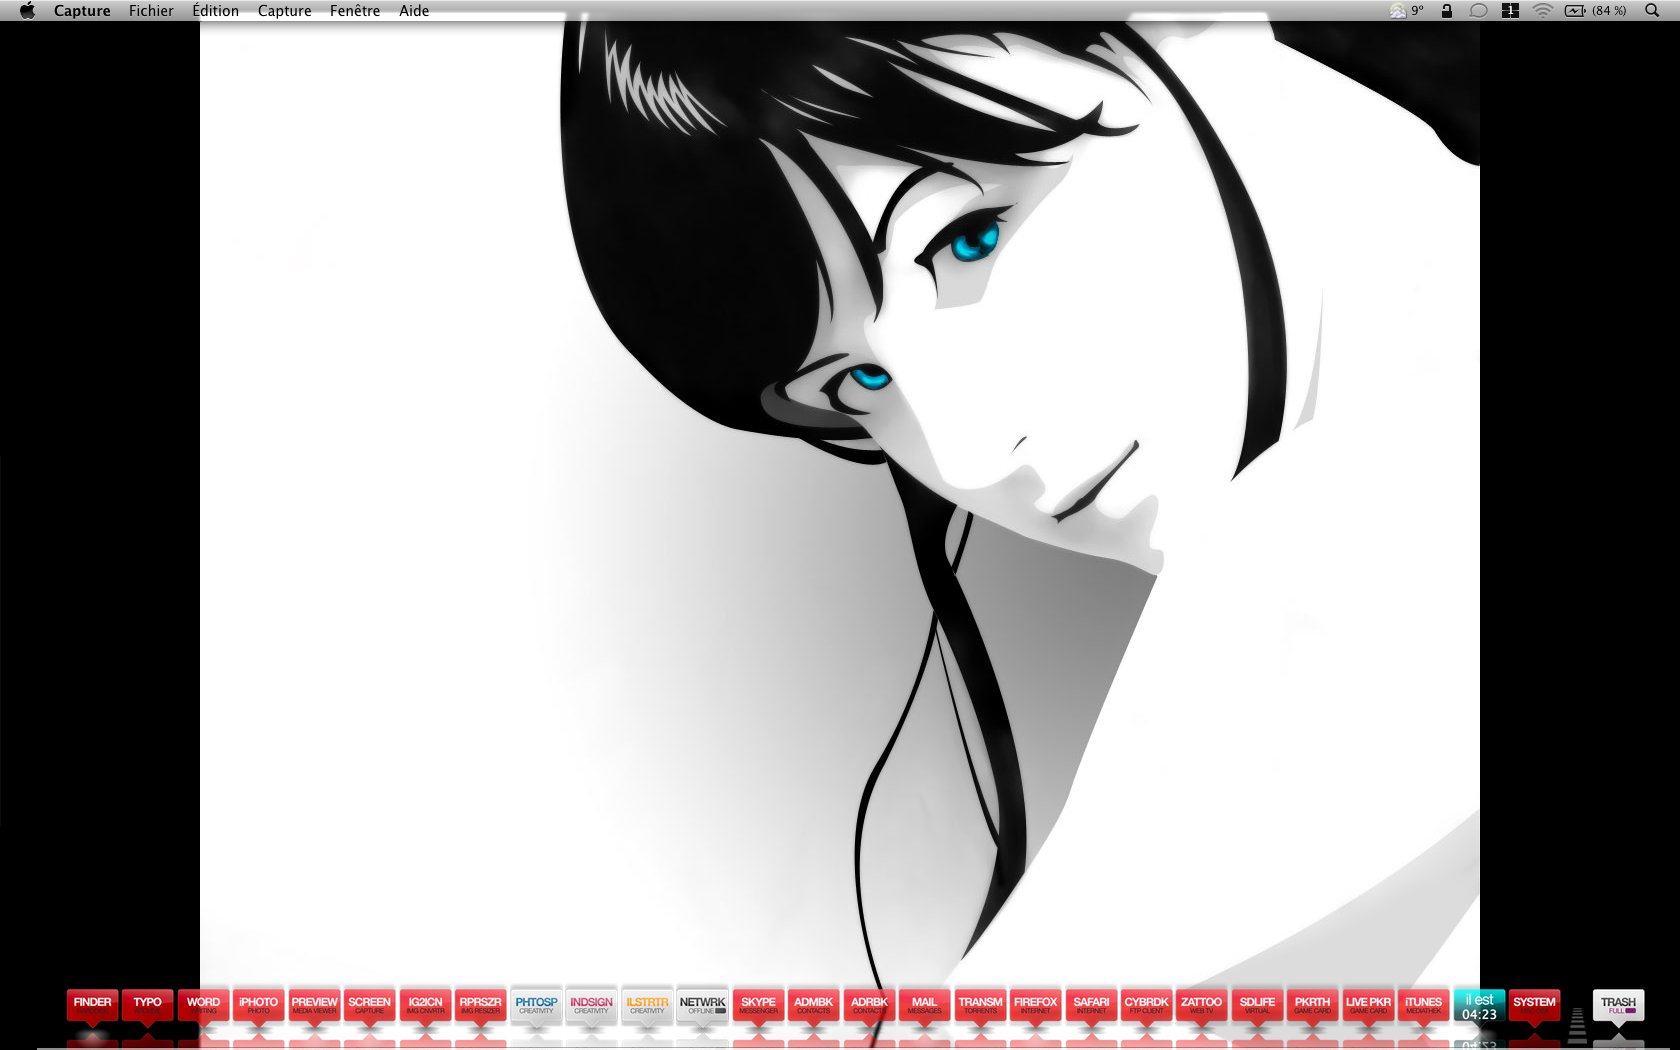Open ADMBK contacts dock icon

pos(813,1005)
